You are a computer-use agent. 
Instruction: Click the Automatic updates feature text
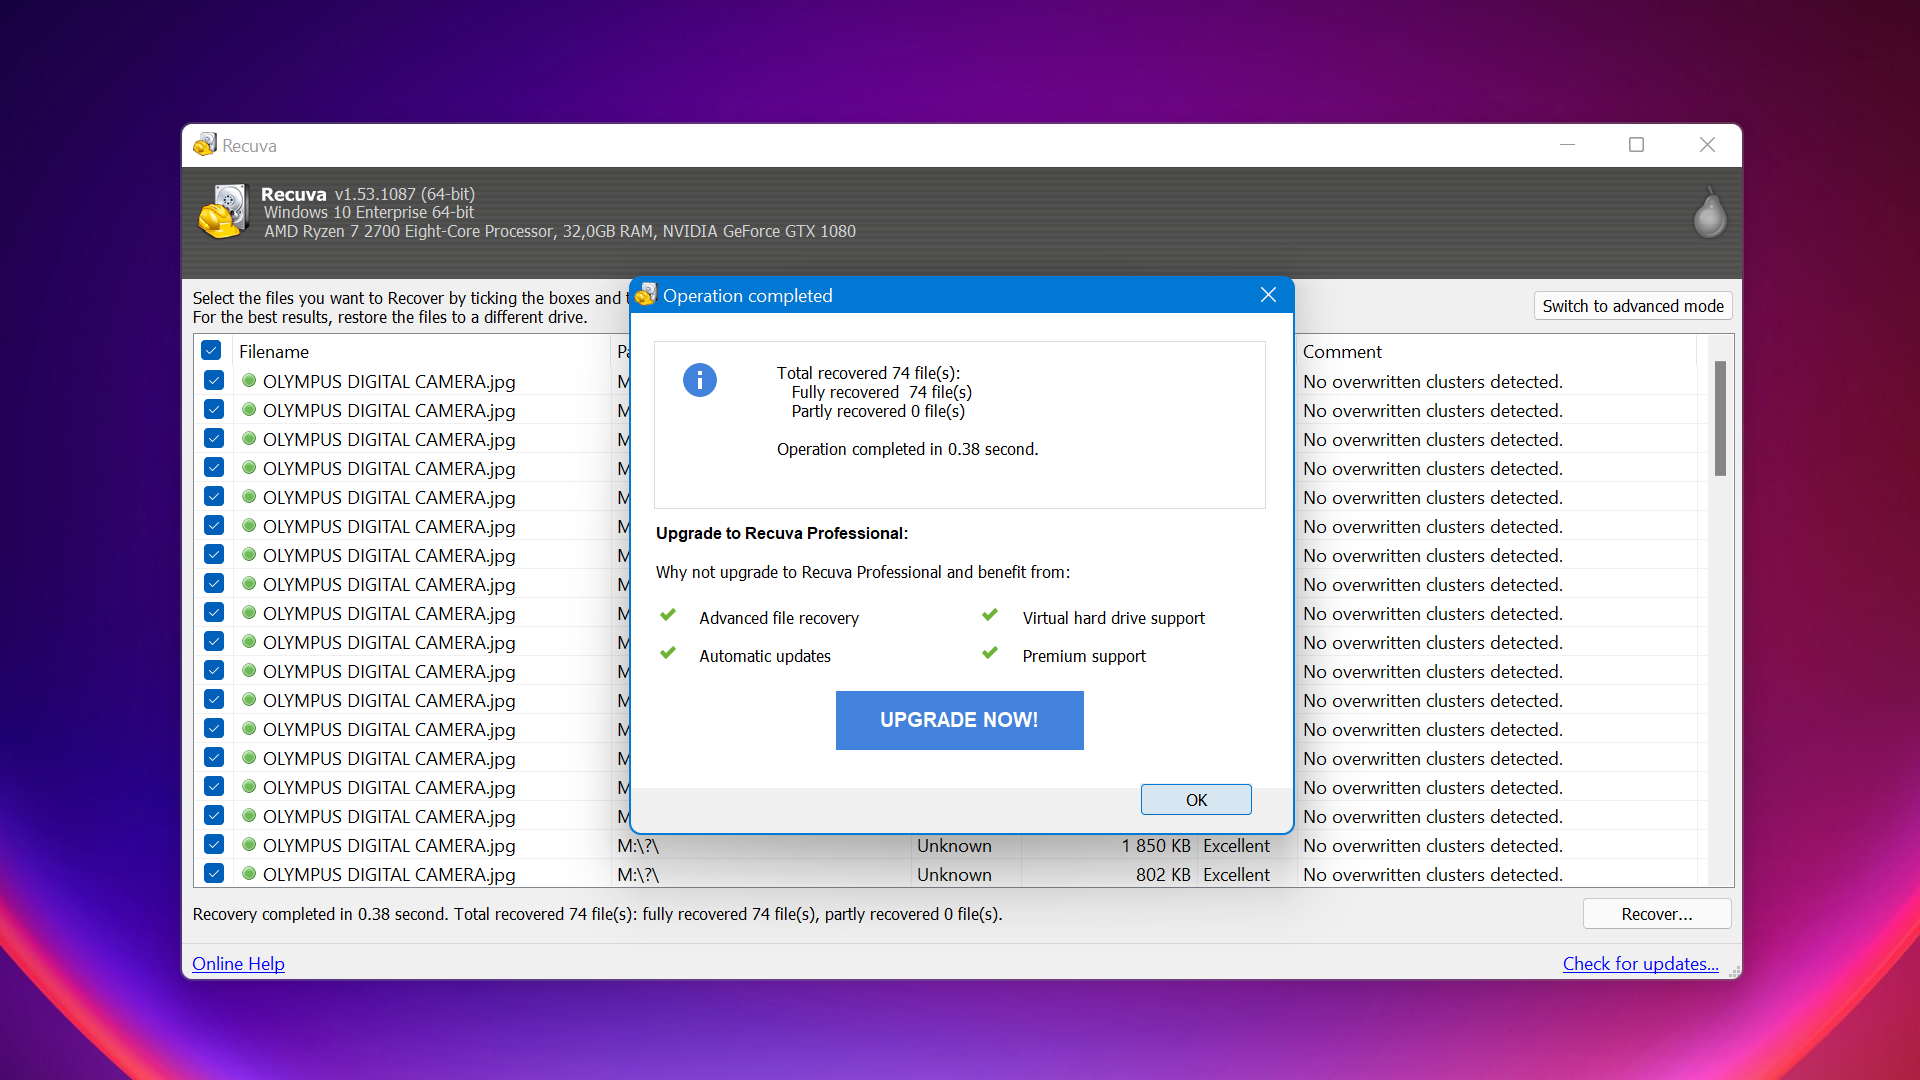(x=765, y=656)
